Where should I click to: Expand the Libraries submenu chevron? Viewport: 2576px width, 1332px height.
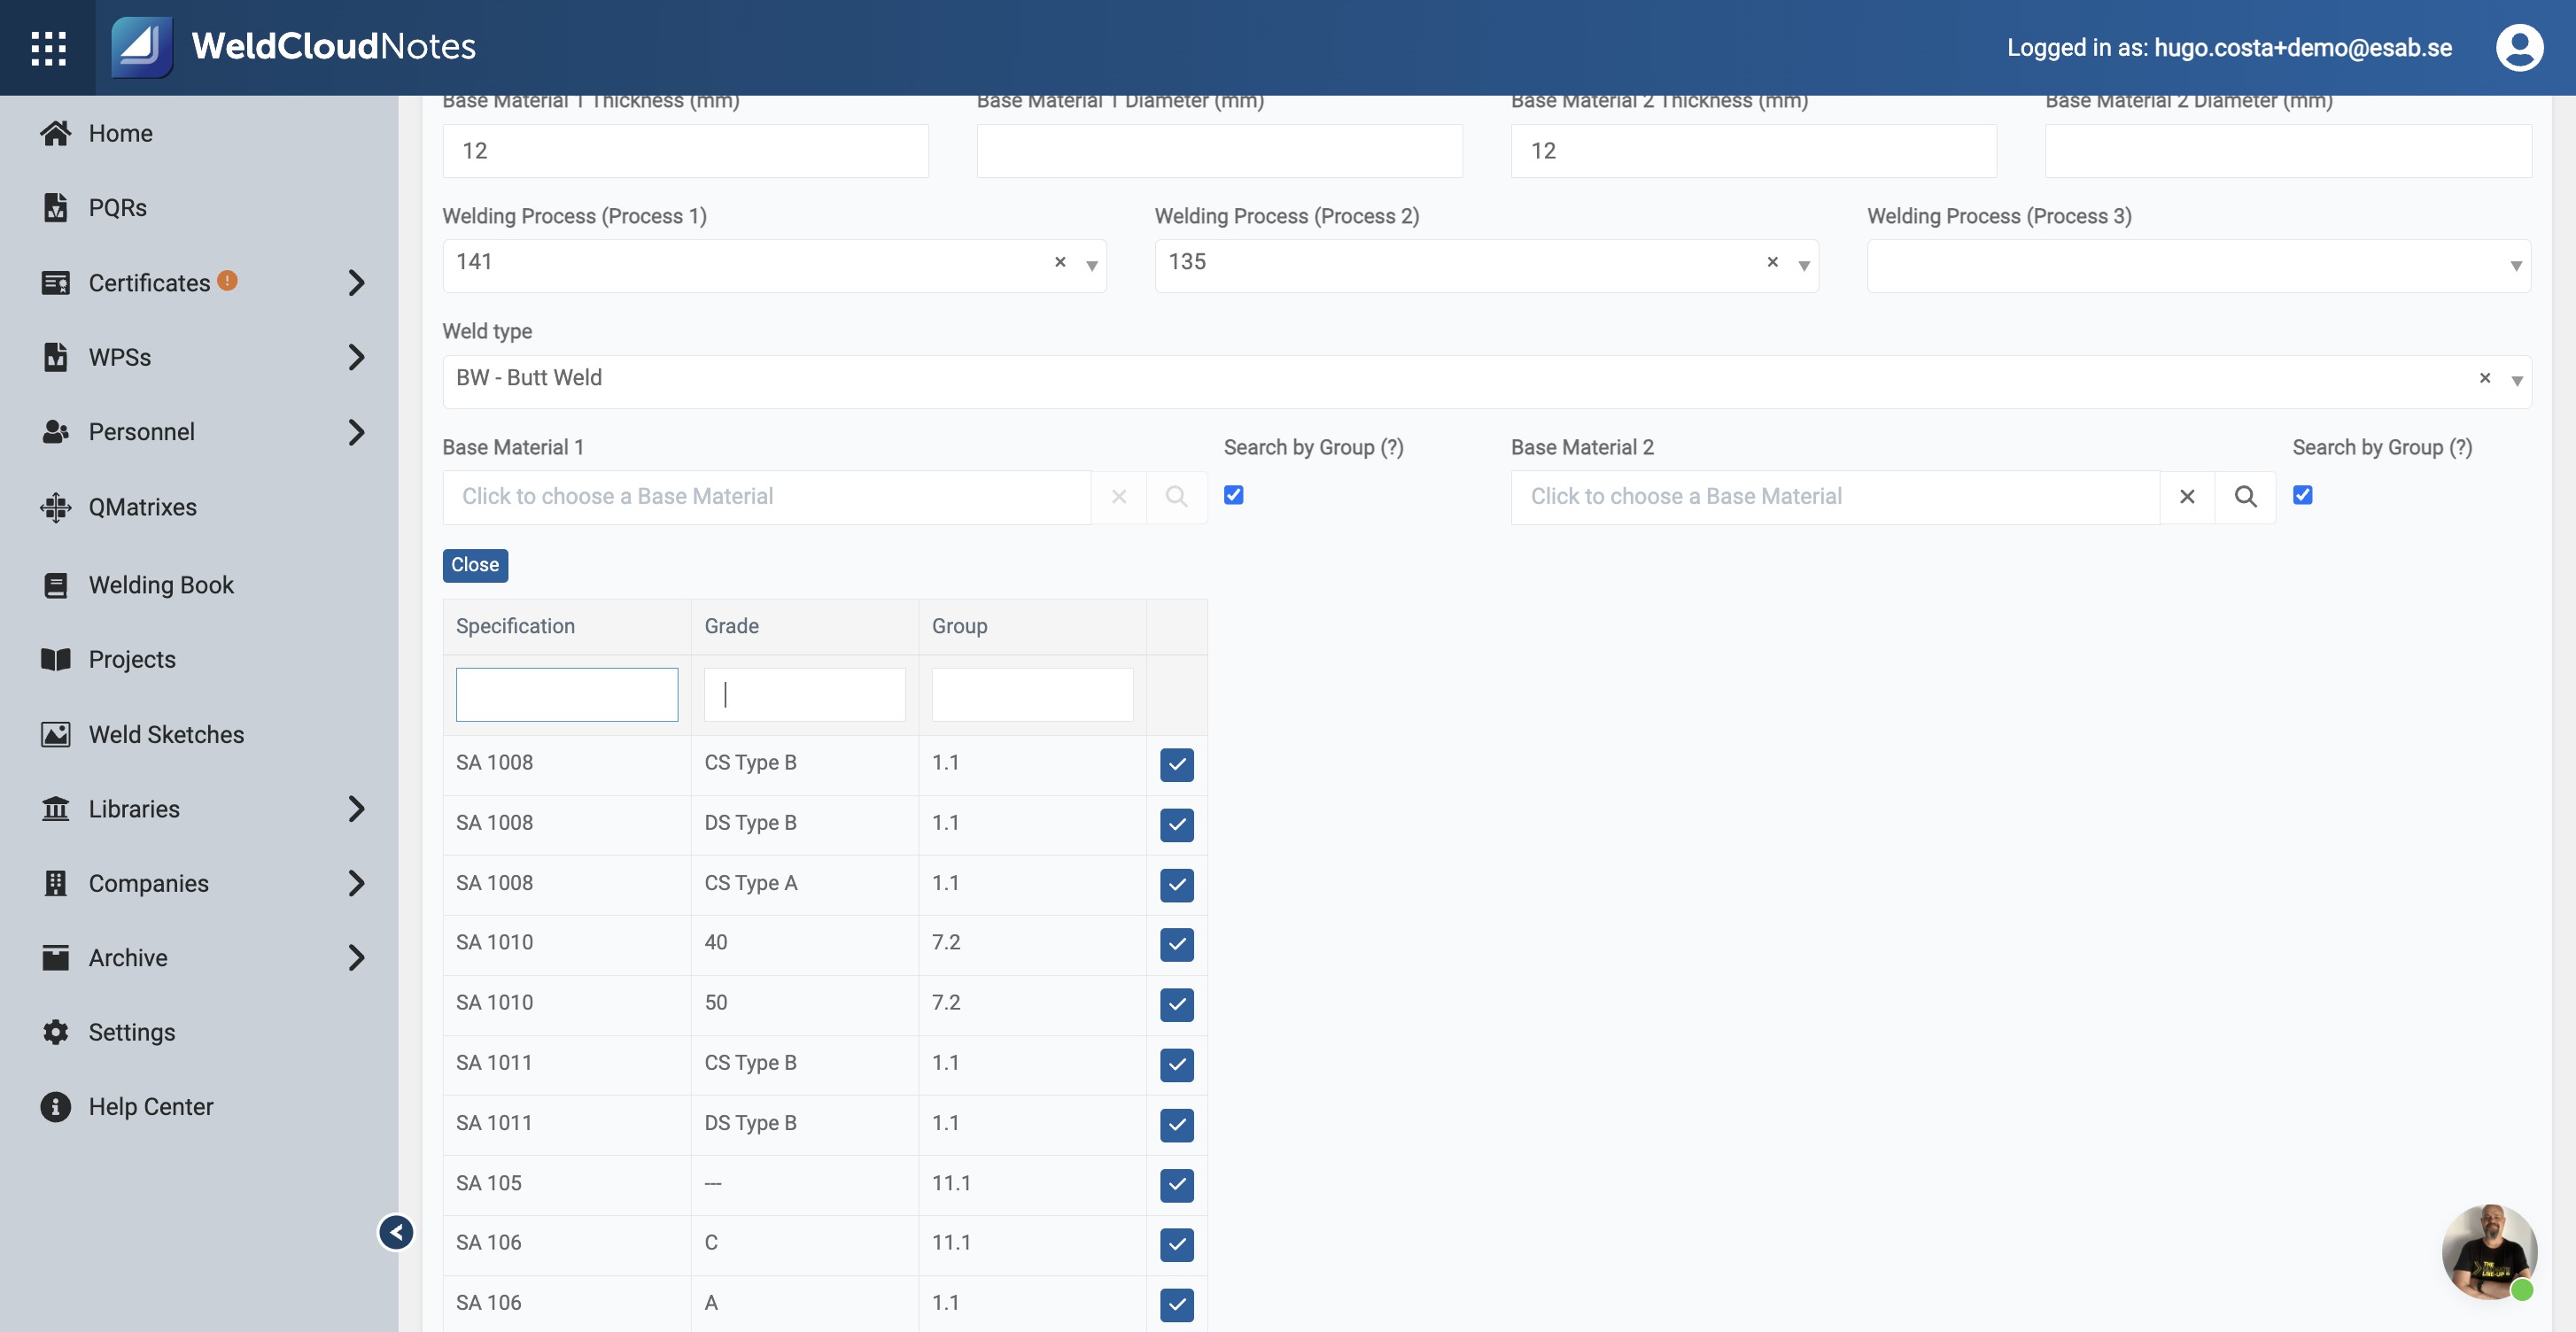[x=356, y=808]
